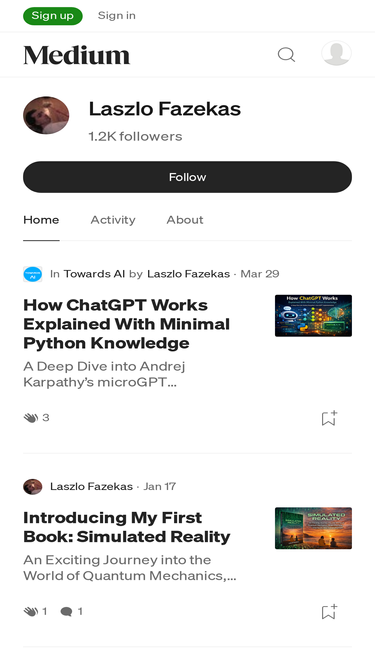
Task: Click small author avatar beside Jan 17
Action: click(33, 486)
